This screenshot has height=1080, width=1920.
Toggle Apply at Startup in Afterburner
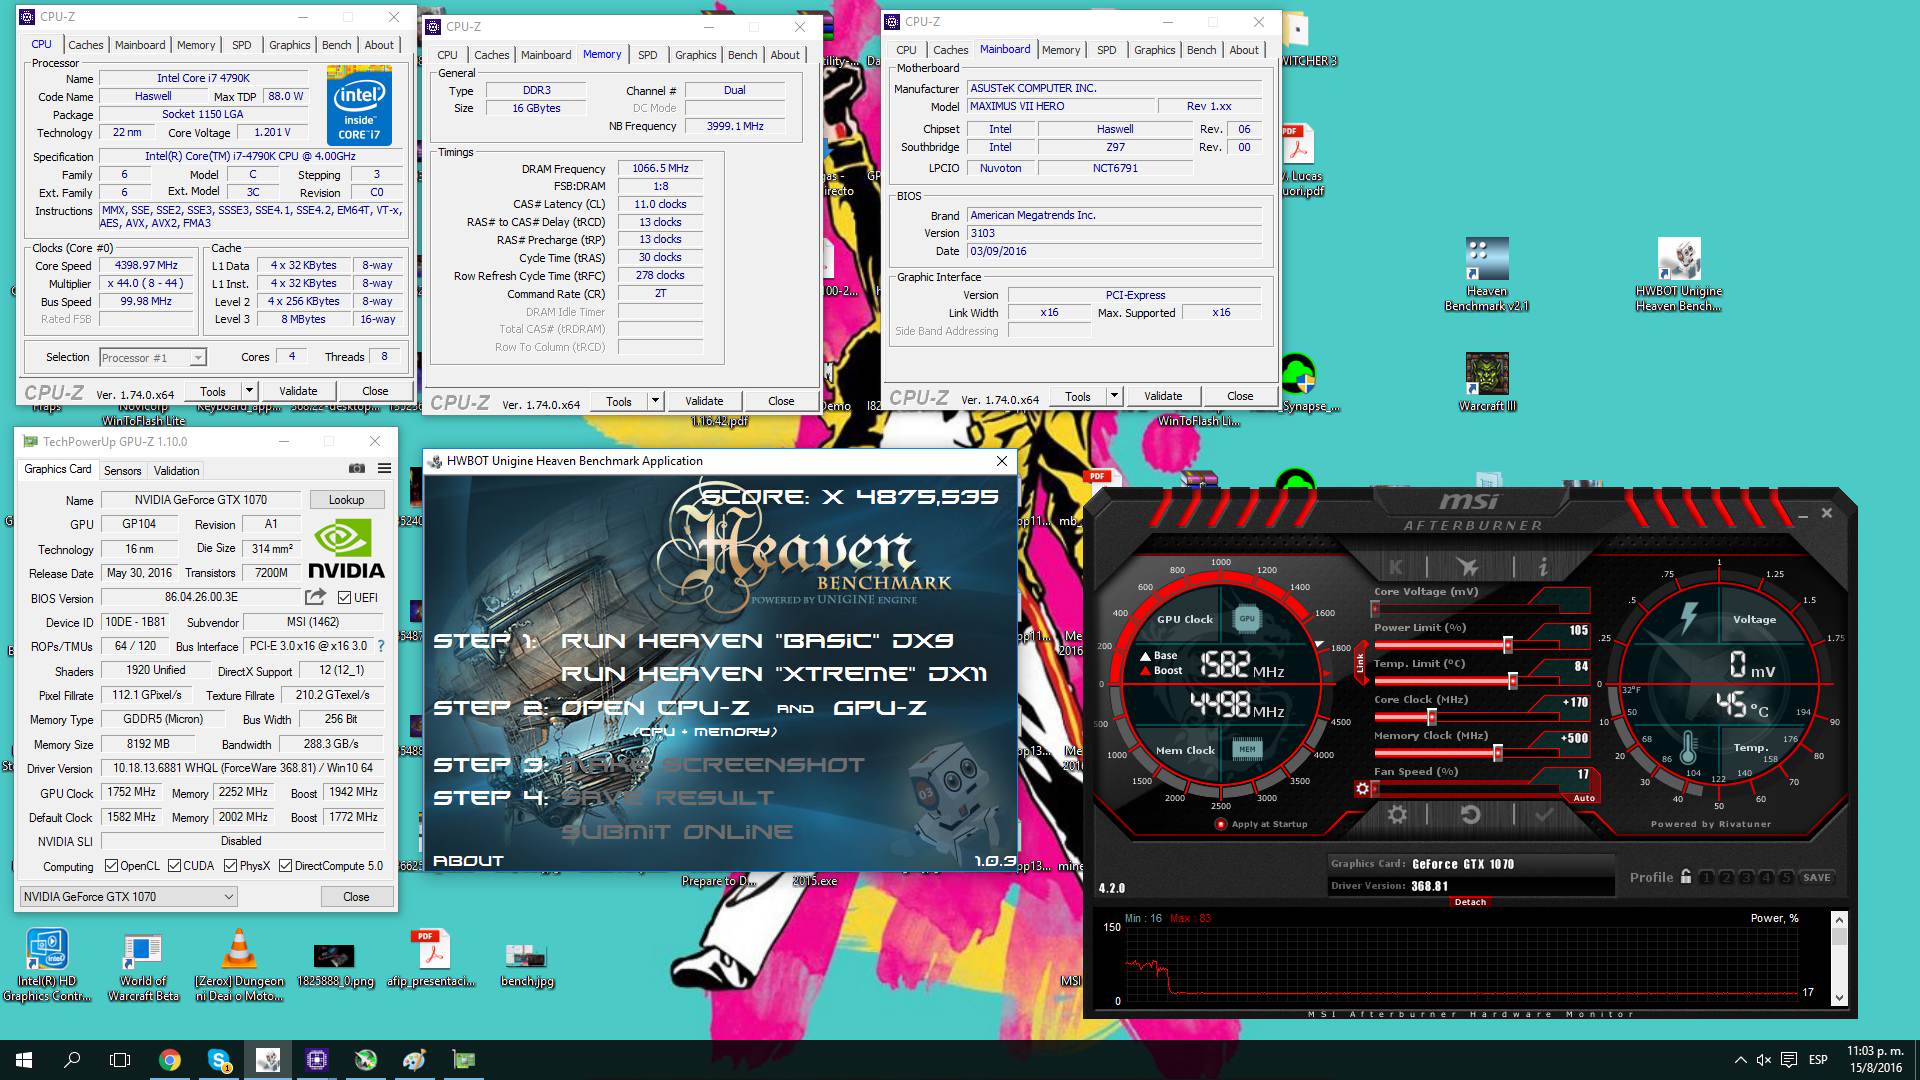point(1221,824)
